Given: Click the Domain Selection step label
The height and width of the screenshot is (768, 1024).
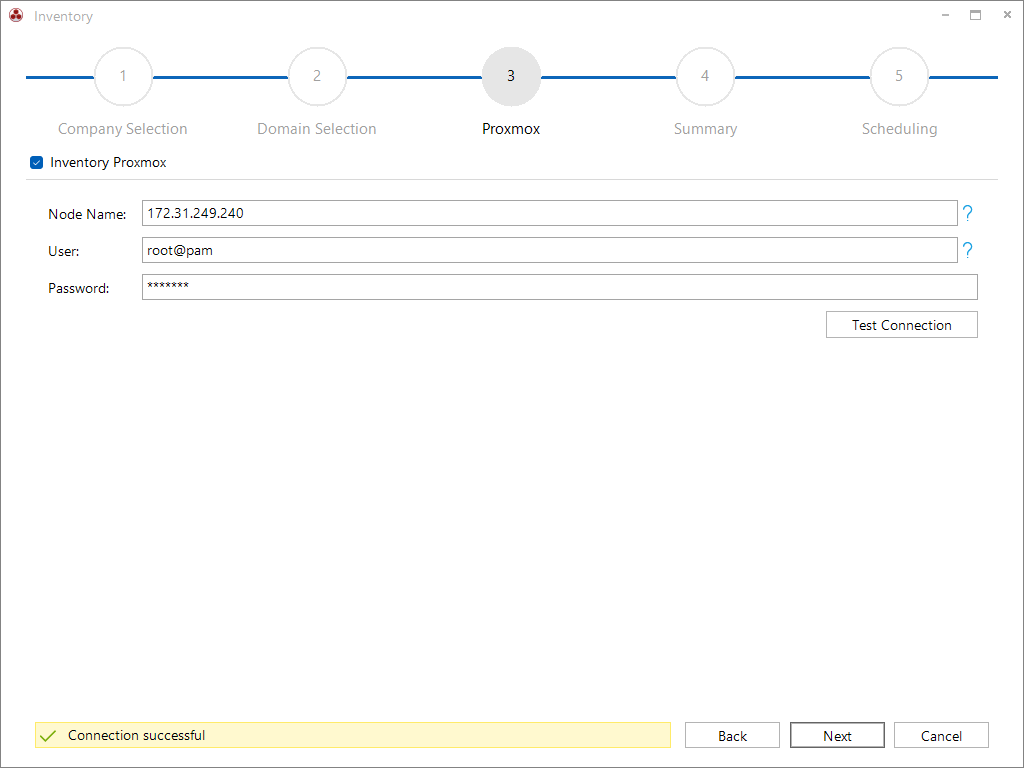Looking at the screenshot, I should (317, 129).
